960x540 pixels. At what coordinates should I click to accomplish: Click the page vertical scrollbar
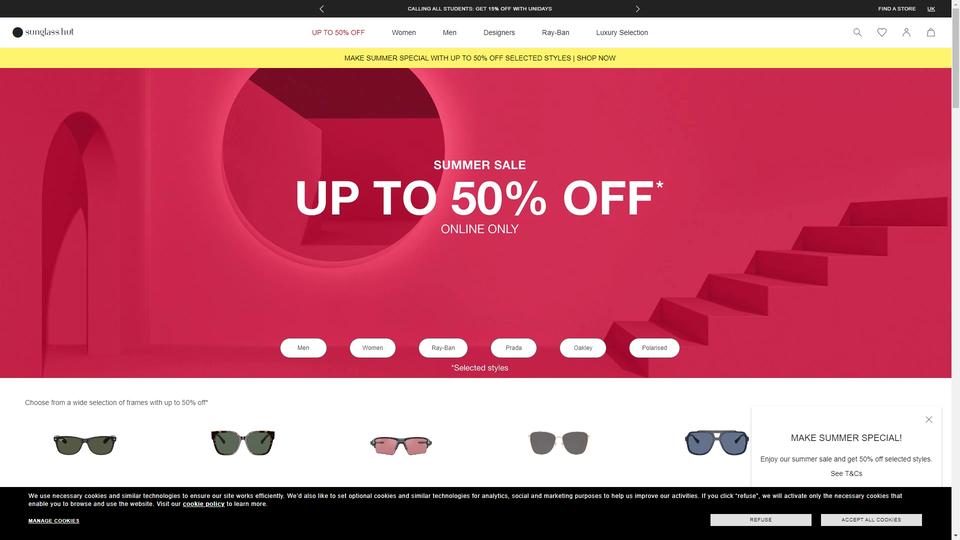click(956, 270)
